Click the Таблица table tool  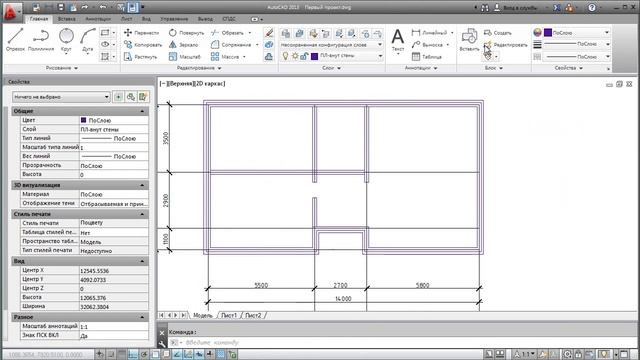(427, 57)
